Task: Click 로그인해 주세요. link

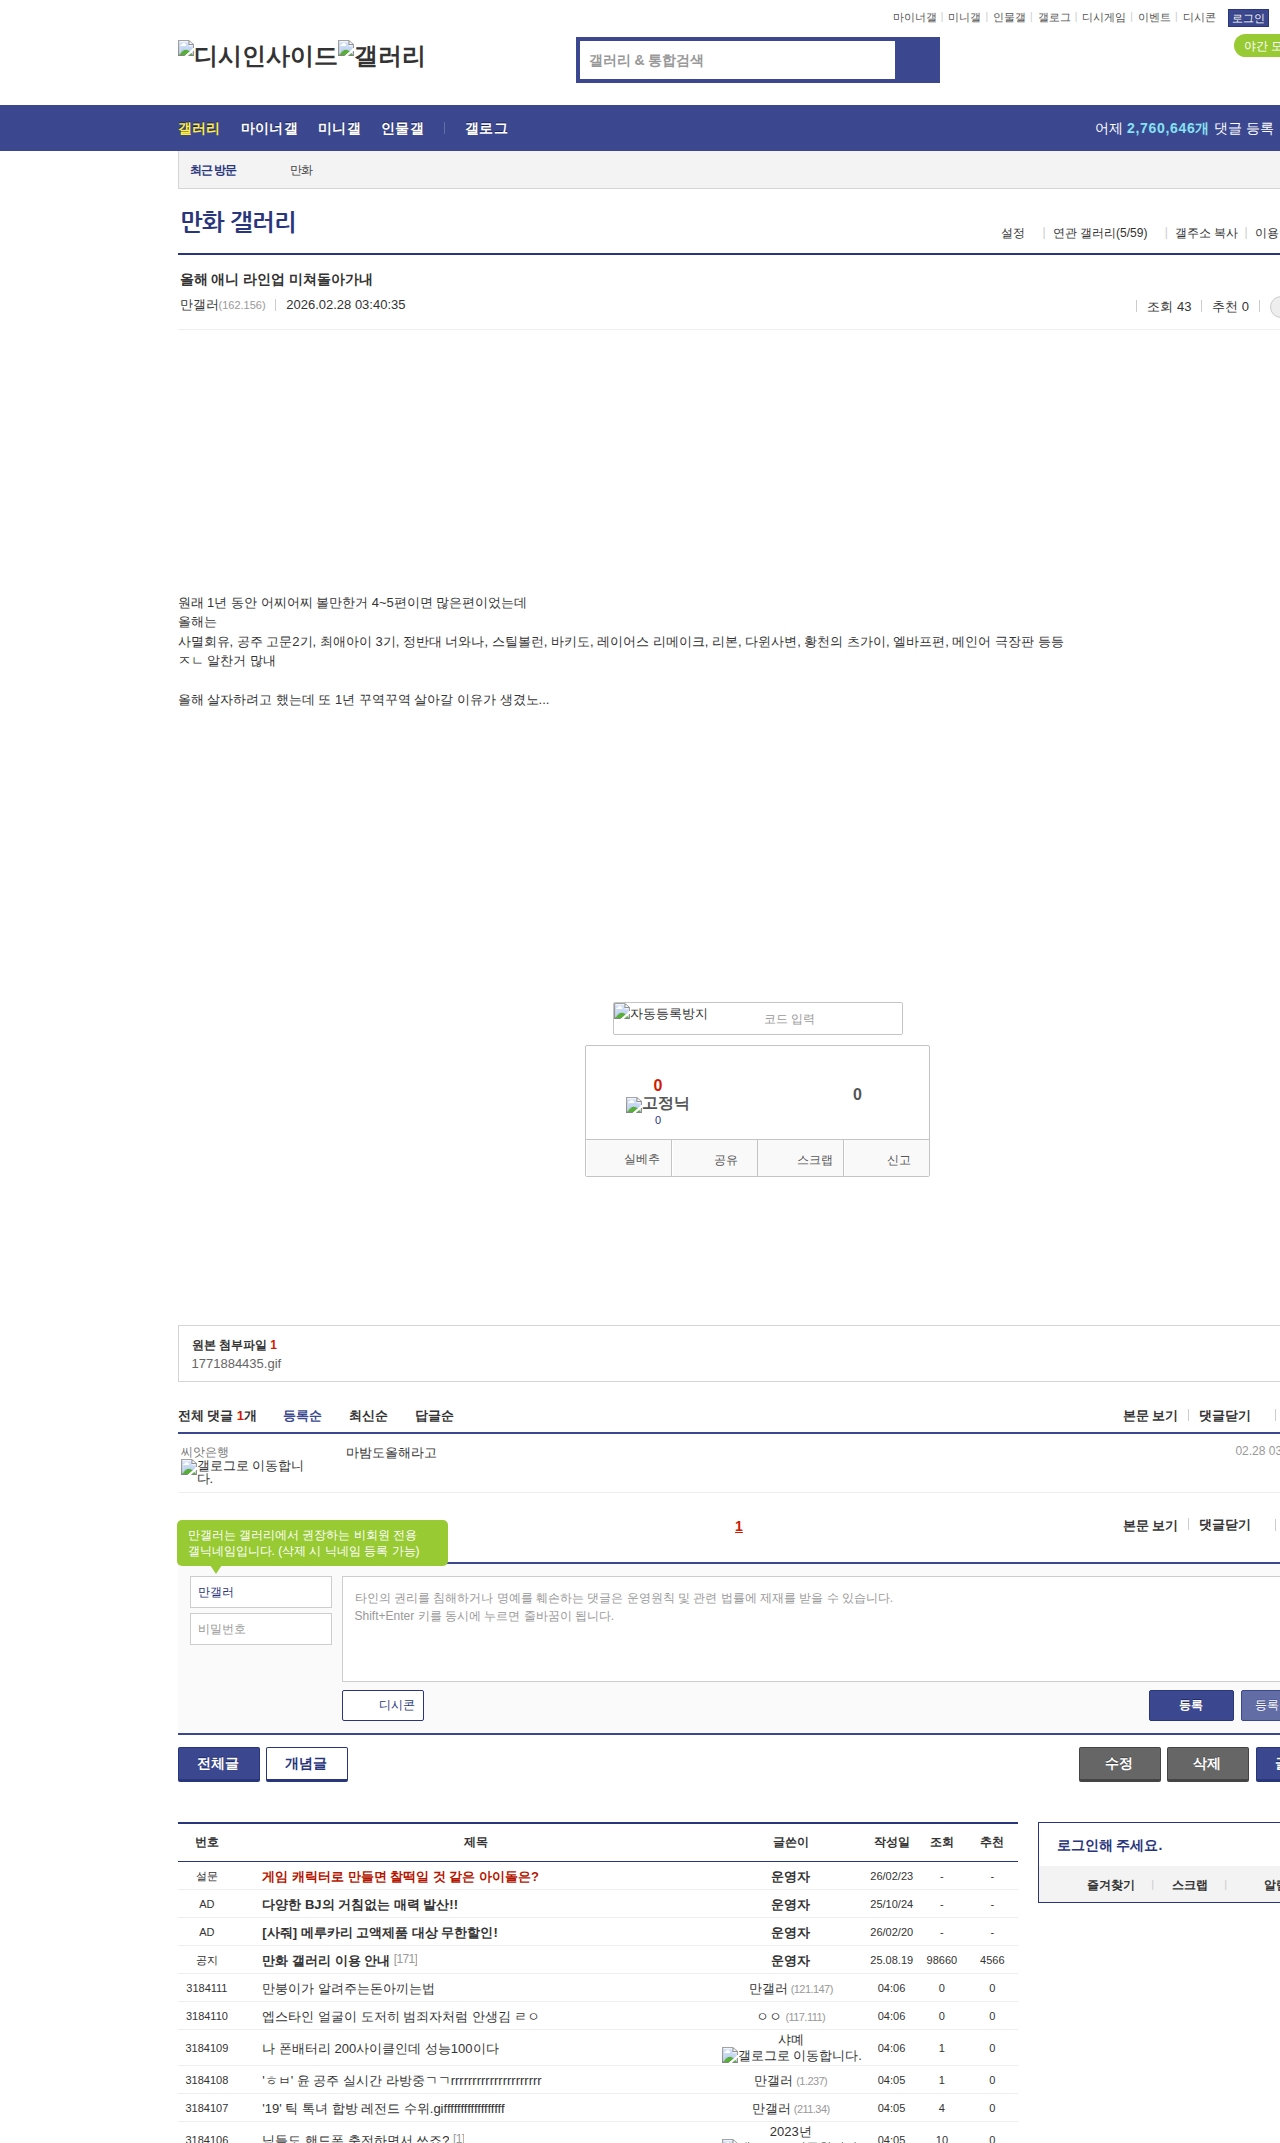Action: click(1109, 1846)
